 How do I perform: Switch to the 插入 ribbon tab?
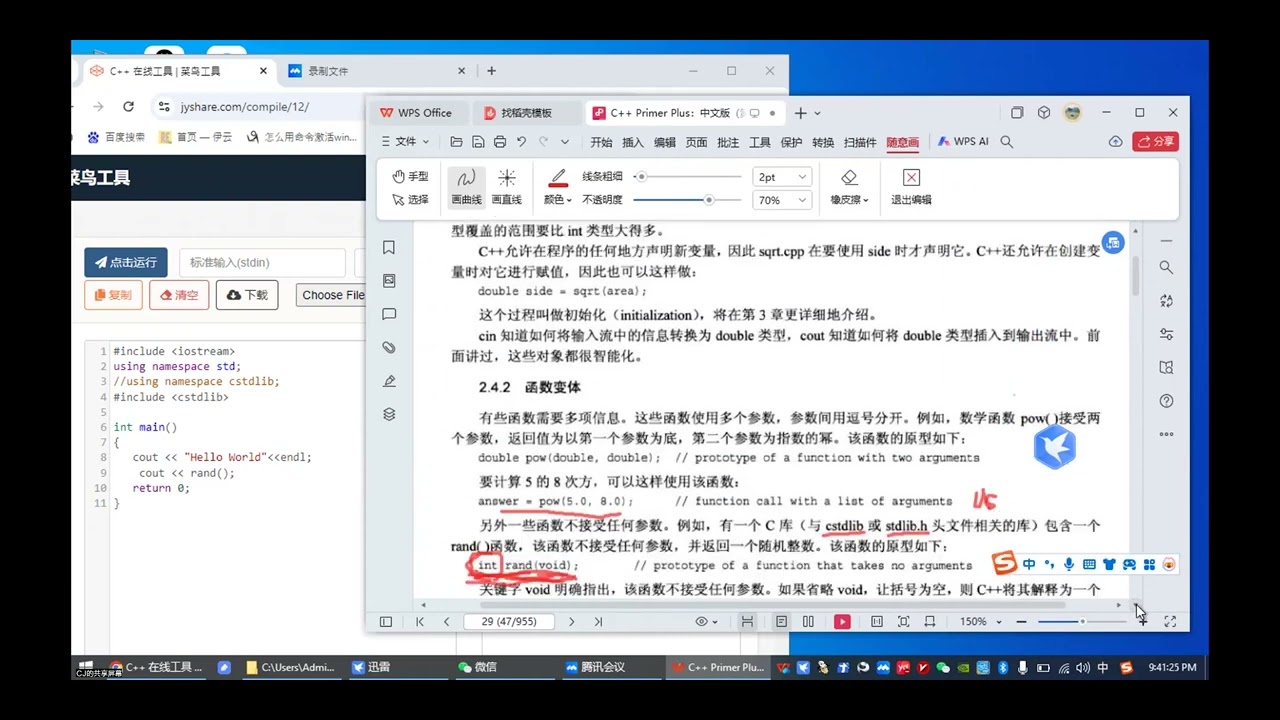633,142
